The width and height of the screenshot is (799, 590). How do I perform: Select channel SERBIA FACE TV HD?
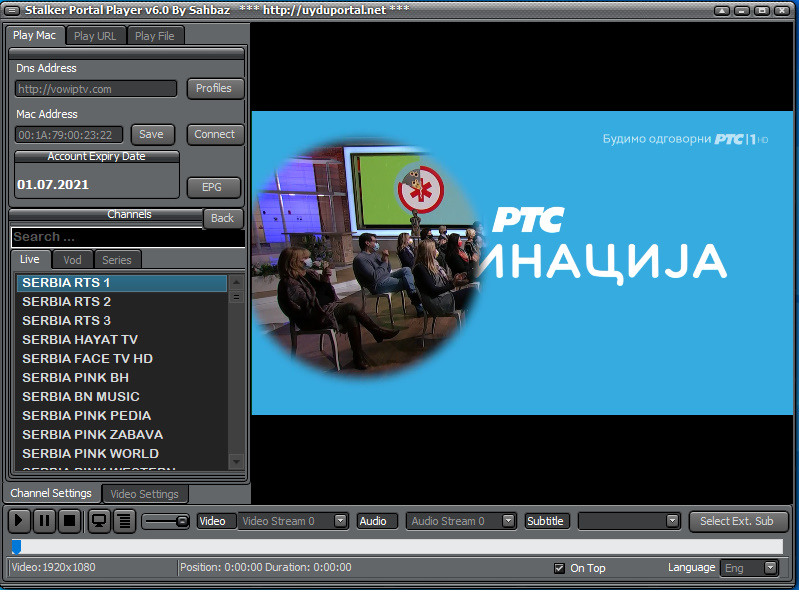click(x=122, y=359)
